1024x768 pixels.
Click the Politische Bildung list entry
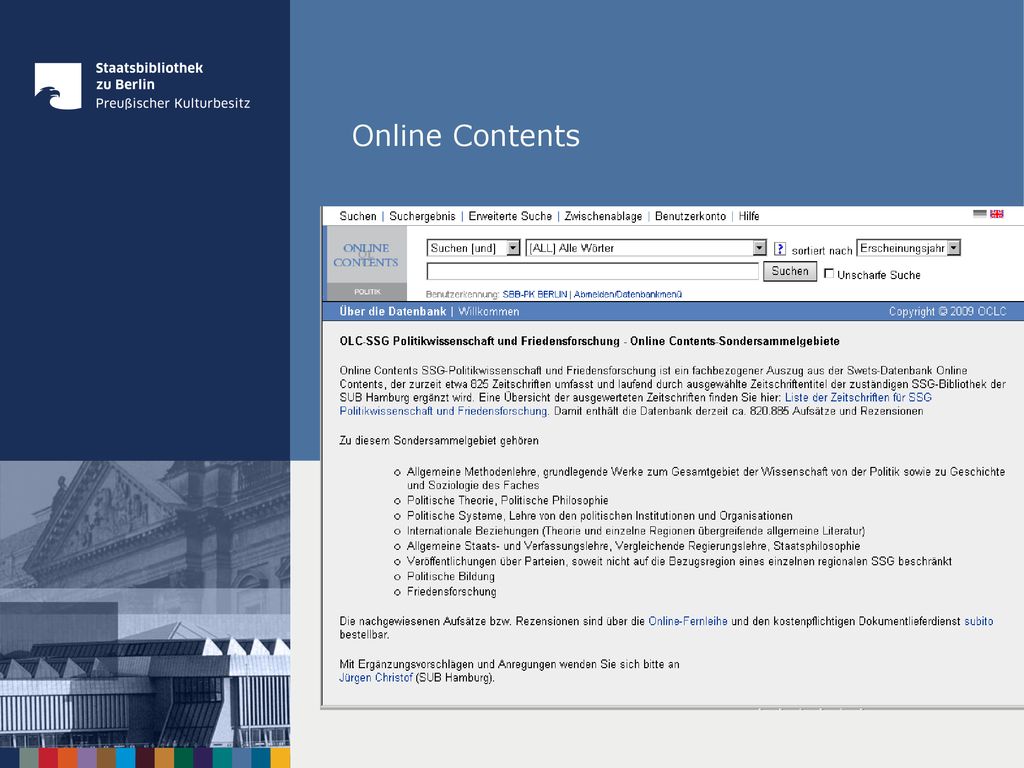tap(451, 577)
